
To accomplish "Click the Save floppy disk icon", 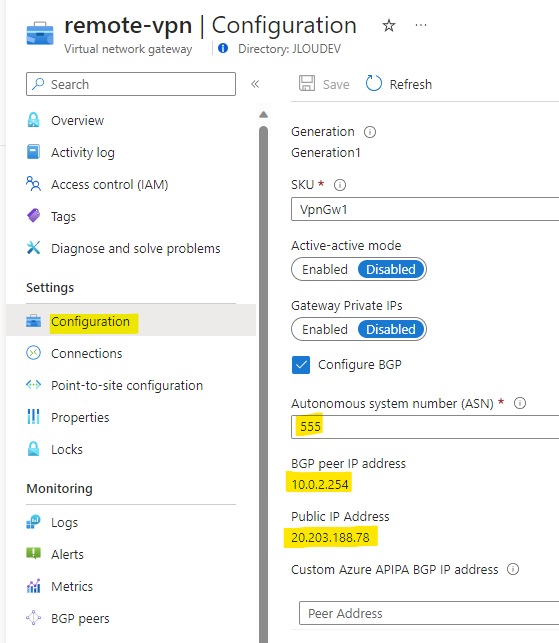I will click(307, 83).
